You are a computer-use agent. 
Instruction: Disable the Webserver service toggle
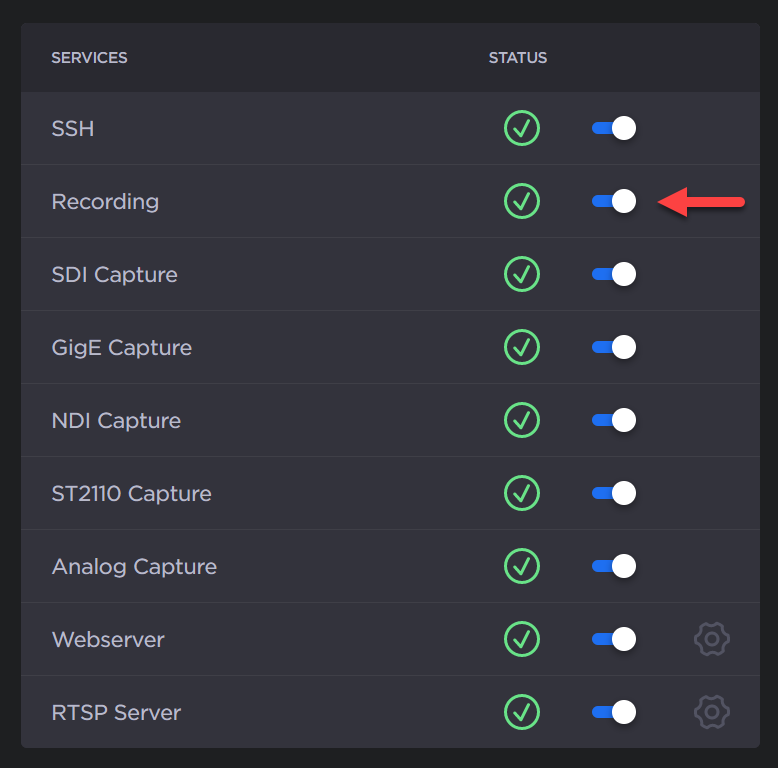(614, 639)
